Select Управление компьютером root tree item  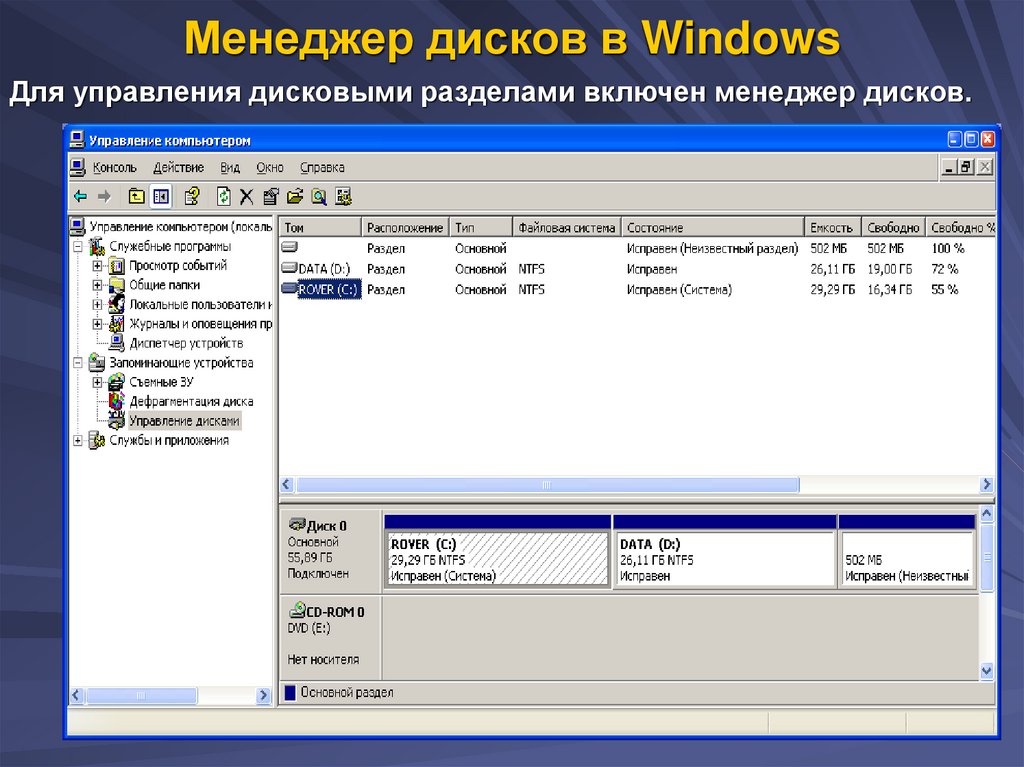[181, 227]
